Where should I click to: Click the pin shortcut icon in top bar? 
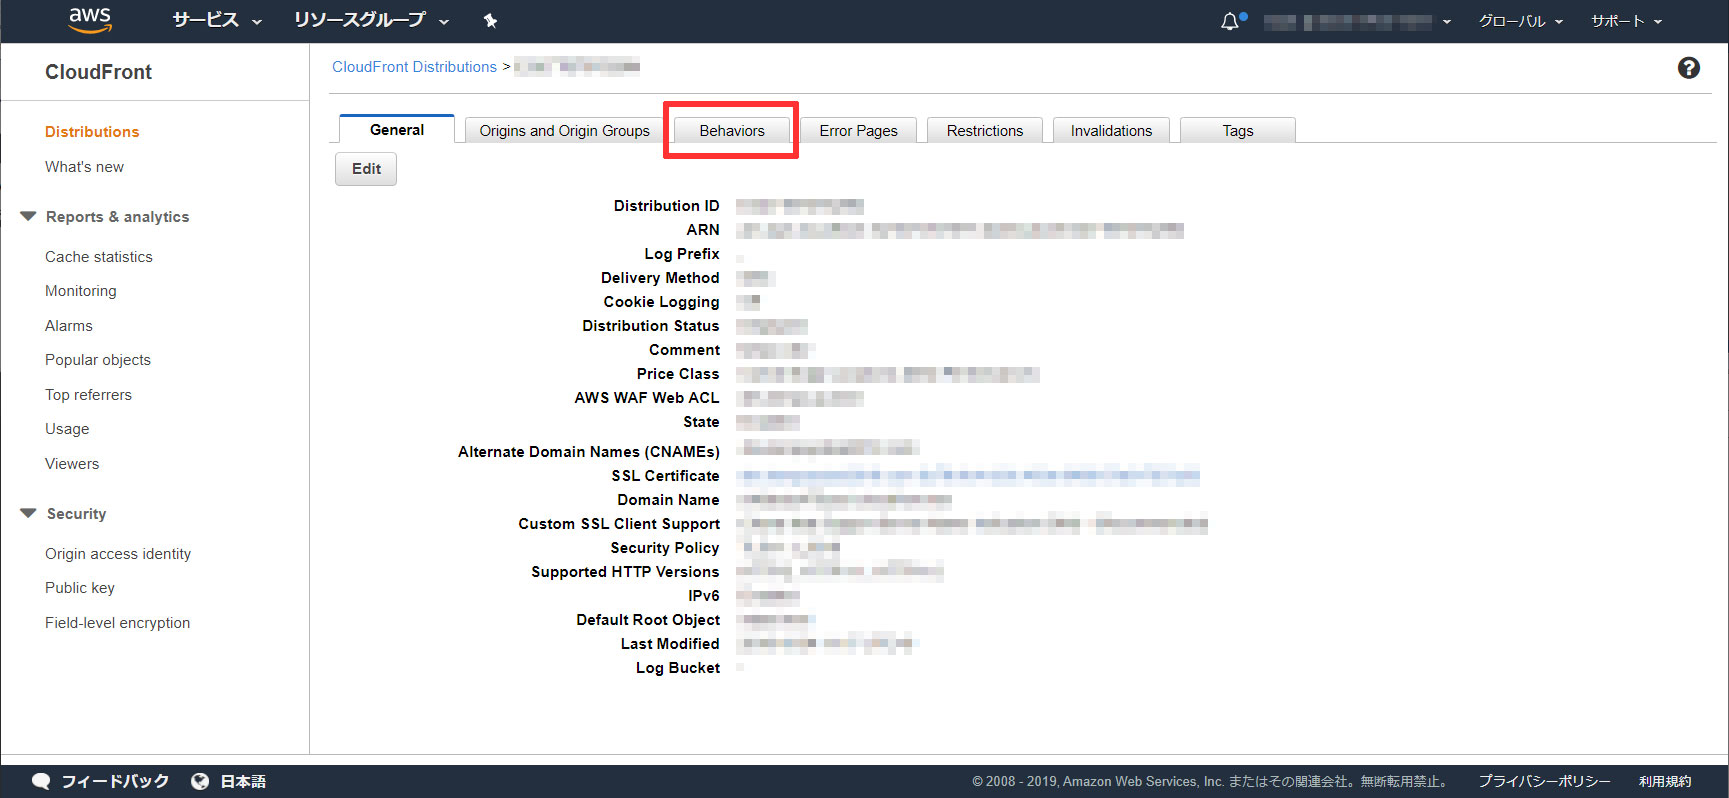[x=490, y=21]
